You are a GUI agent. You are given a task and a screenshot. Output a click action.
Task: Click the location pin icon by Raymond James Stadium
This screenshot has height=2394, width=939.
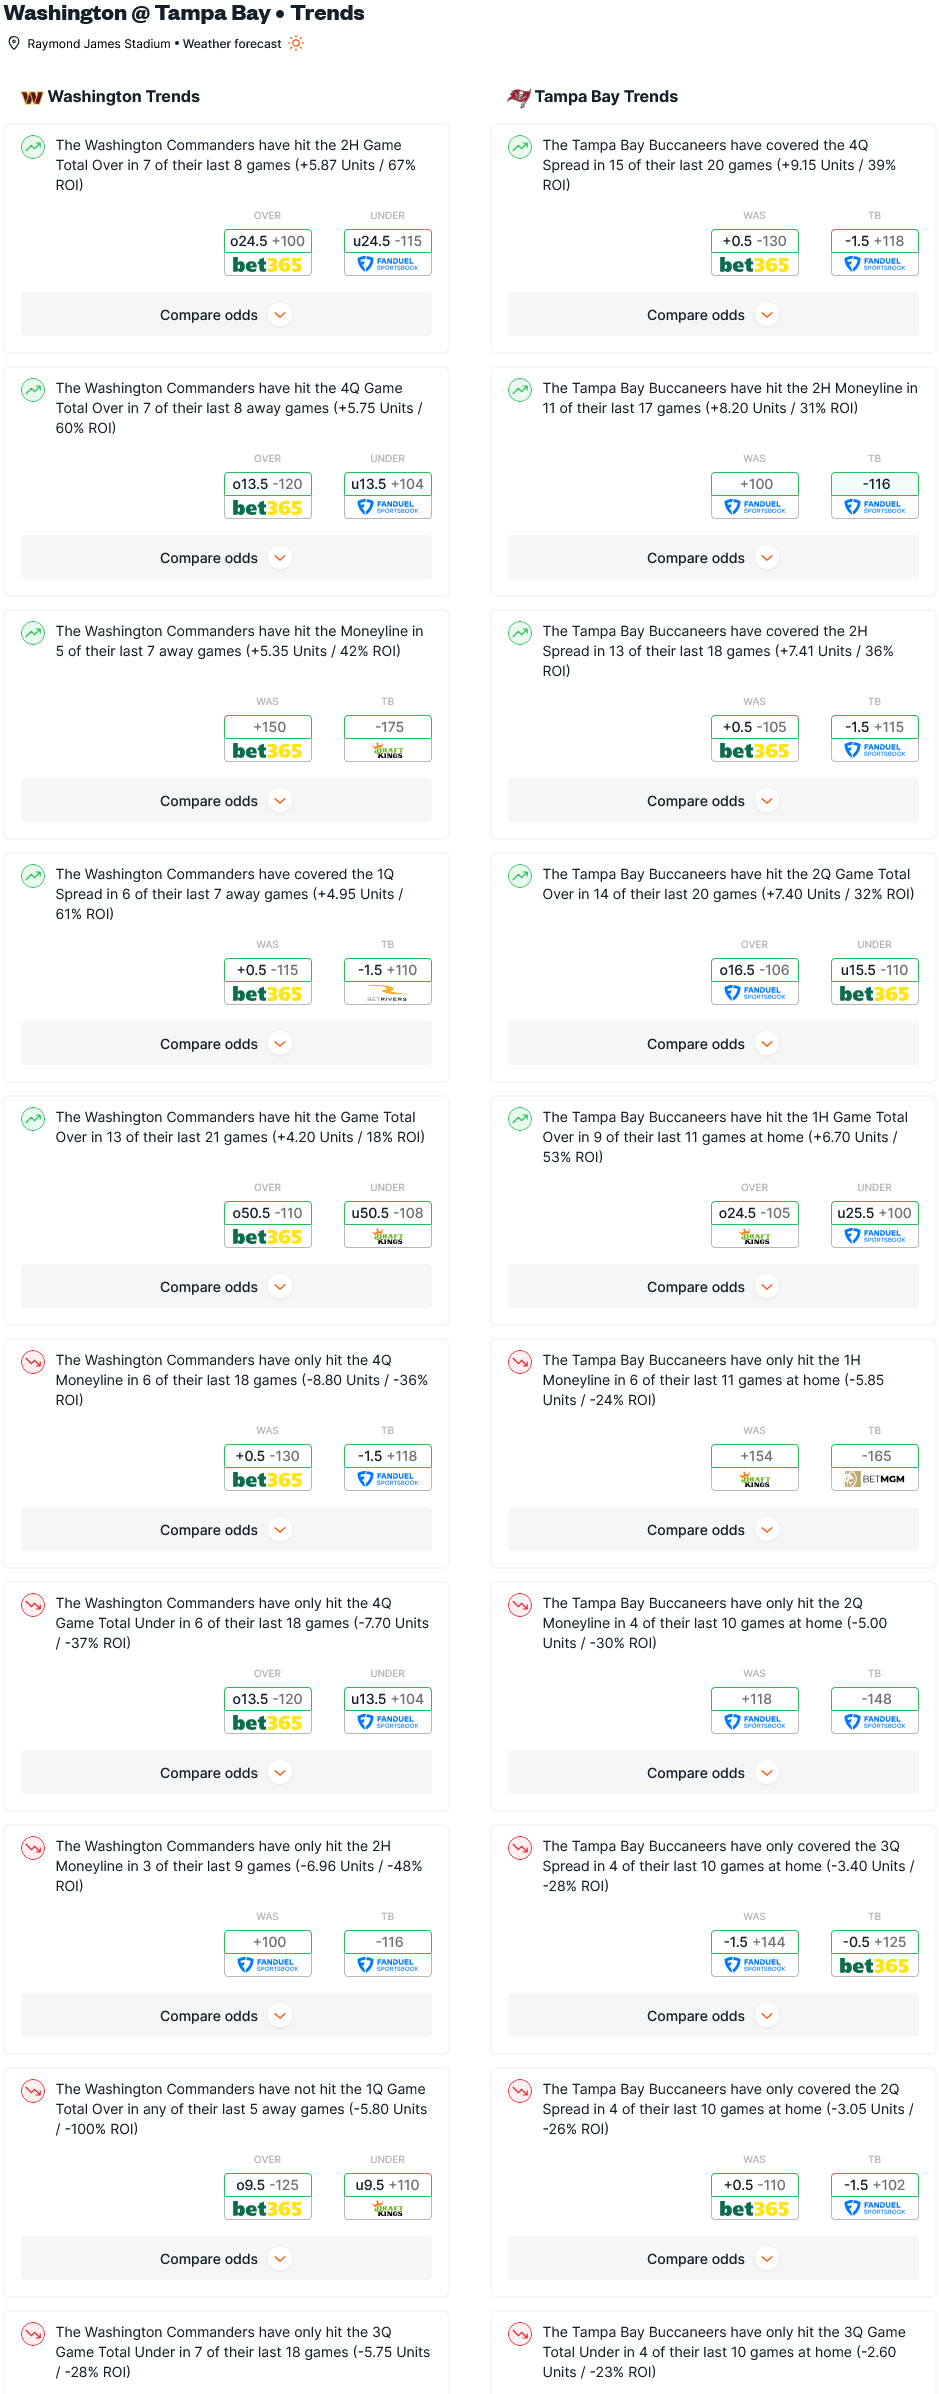pyautogui.click(x=14, y=43)
